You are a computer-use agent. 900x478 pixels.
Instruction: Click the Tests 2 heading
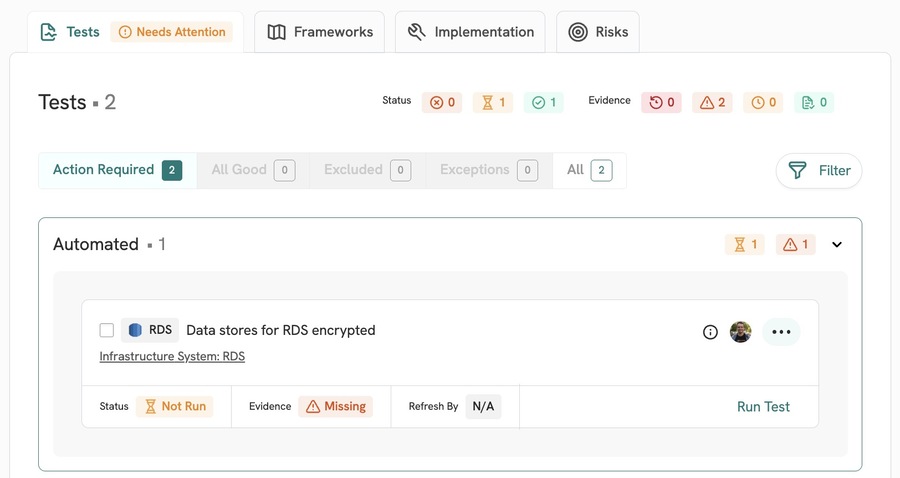pos(77,102)
